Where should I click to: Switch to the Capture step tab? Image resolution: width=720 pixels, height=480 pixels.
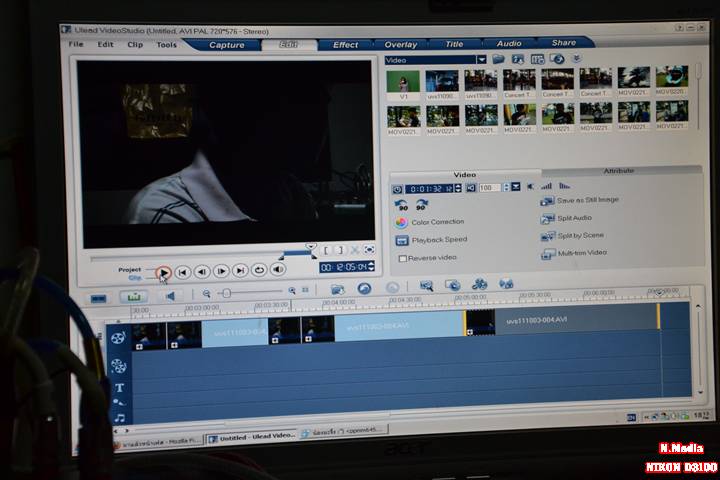point(226,45)
